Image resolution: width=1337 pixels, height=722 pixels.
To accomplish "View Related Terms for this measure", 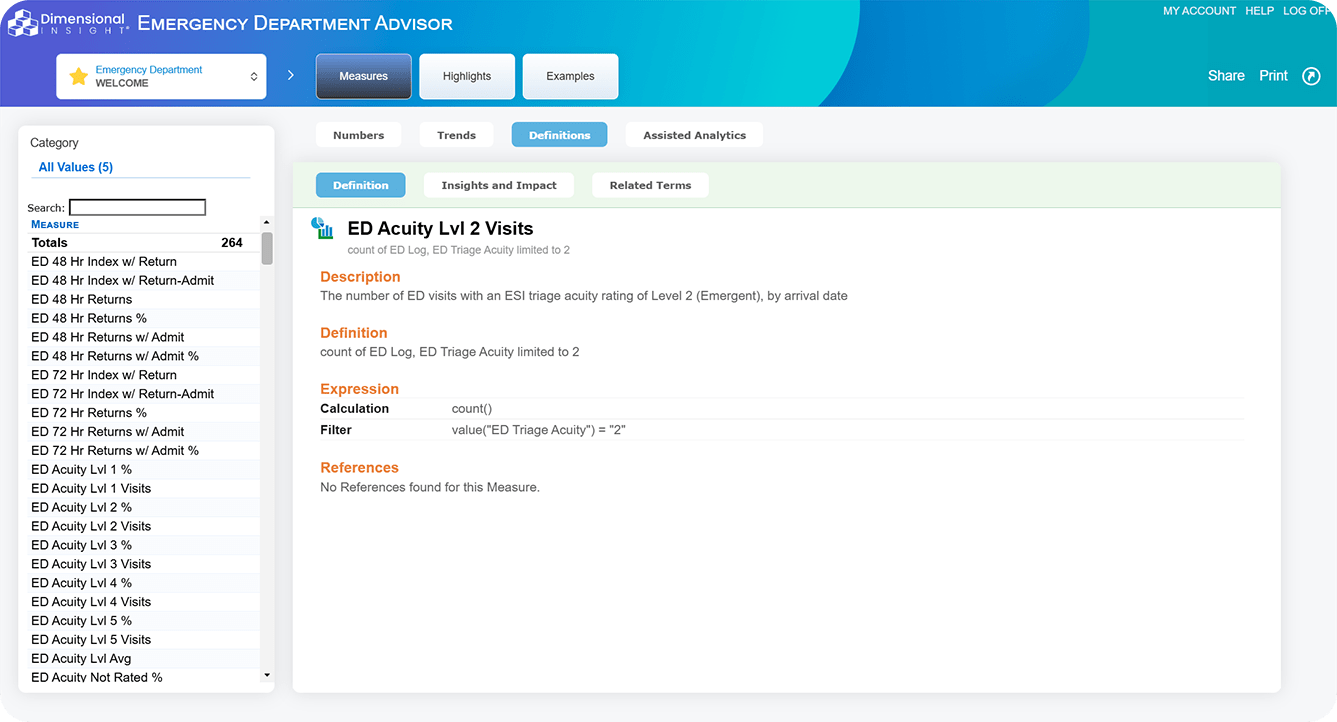I will [650, 185].
